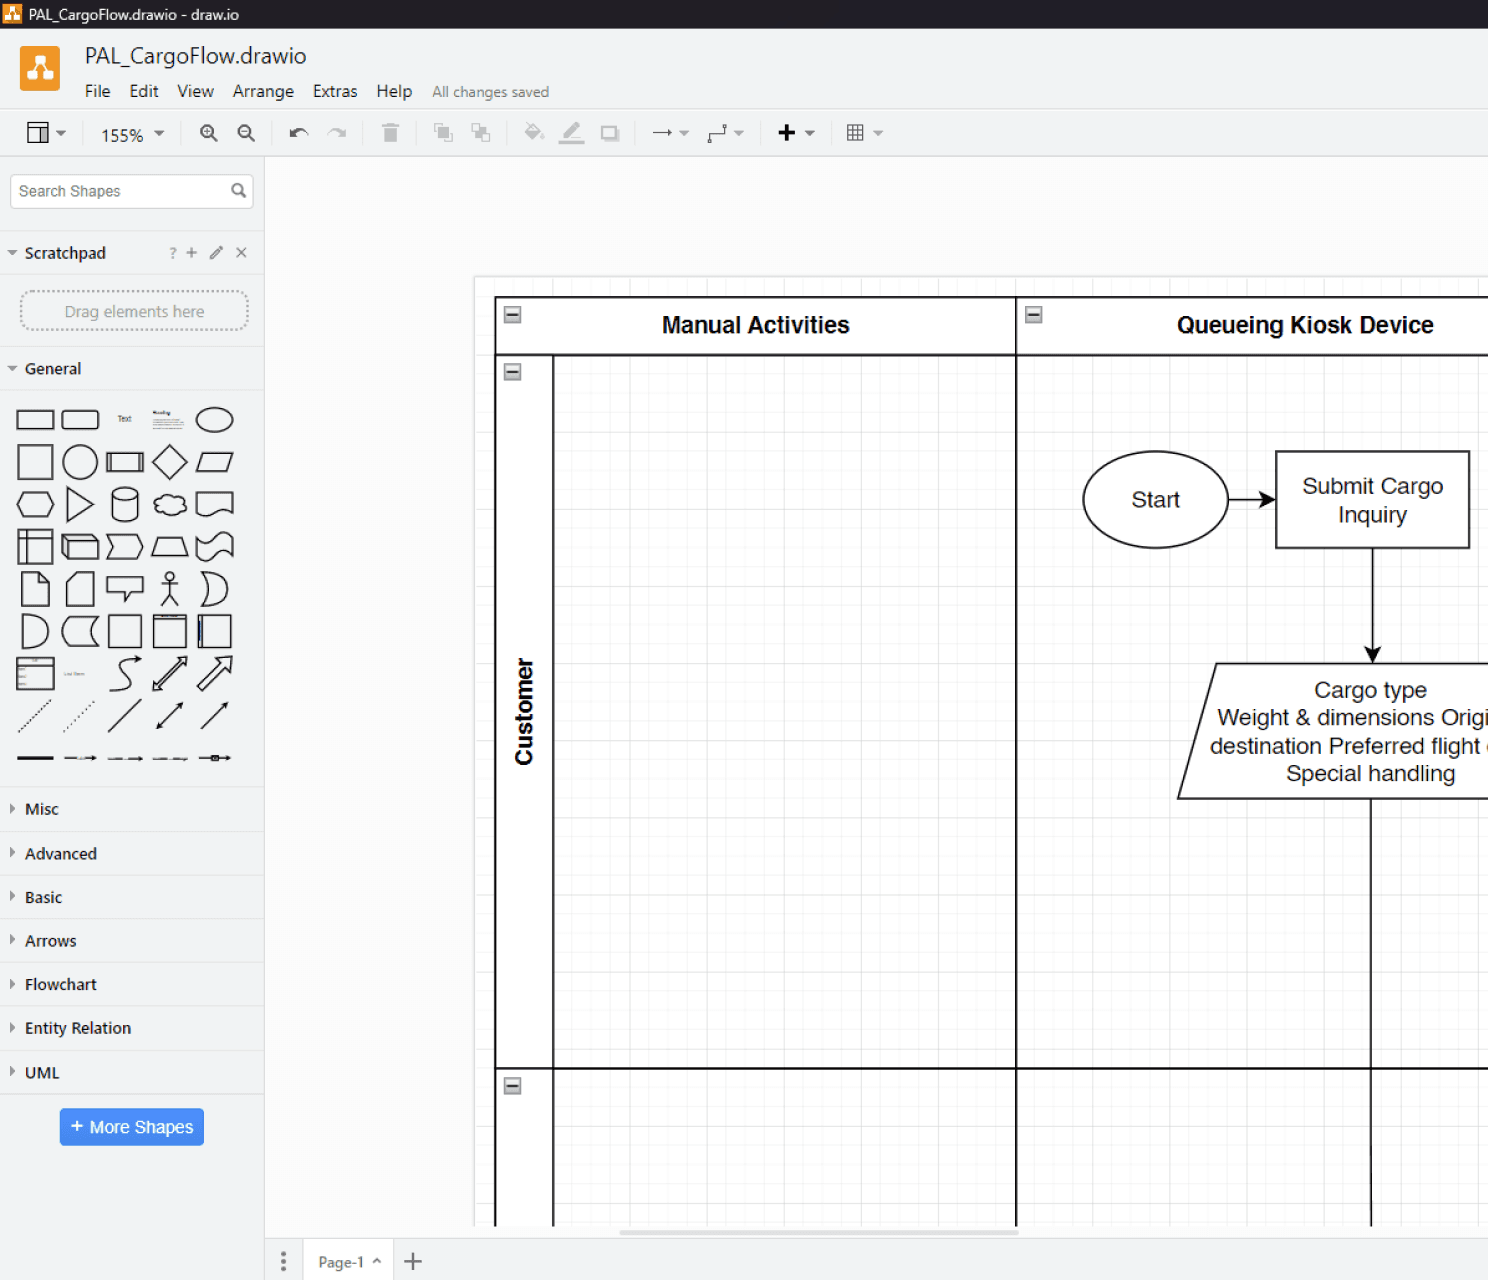Pick the actor stick figure shape

169,589
